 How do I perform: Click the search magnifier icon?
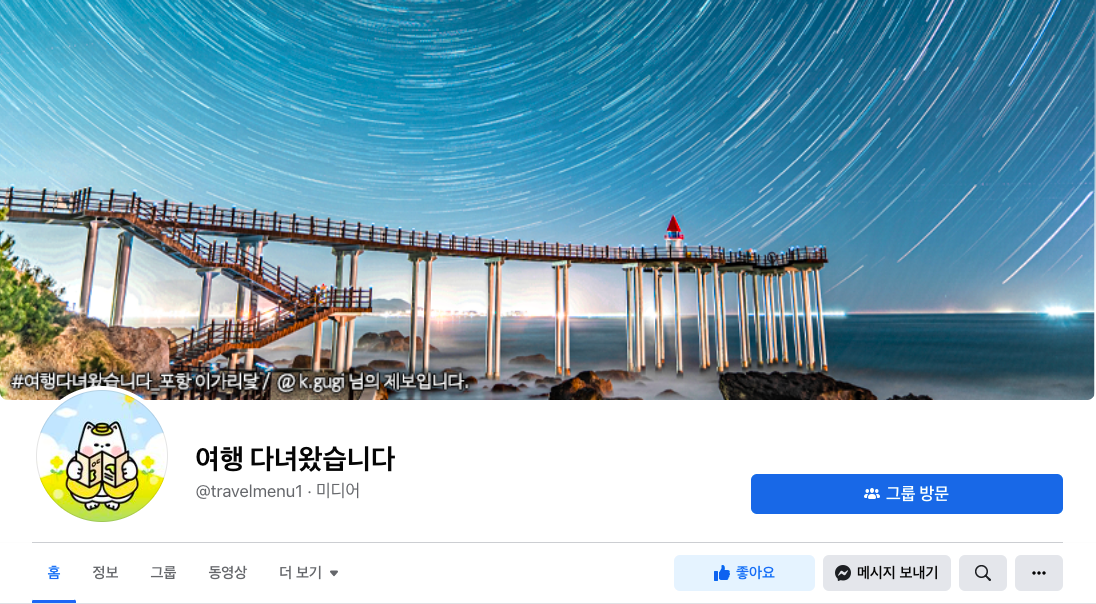[983, 573]
